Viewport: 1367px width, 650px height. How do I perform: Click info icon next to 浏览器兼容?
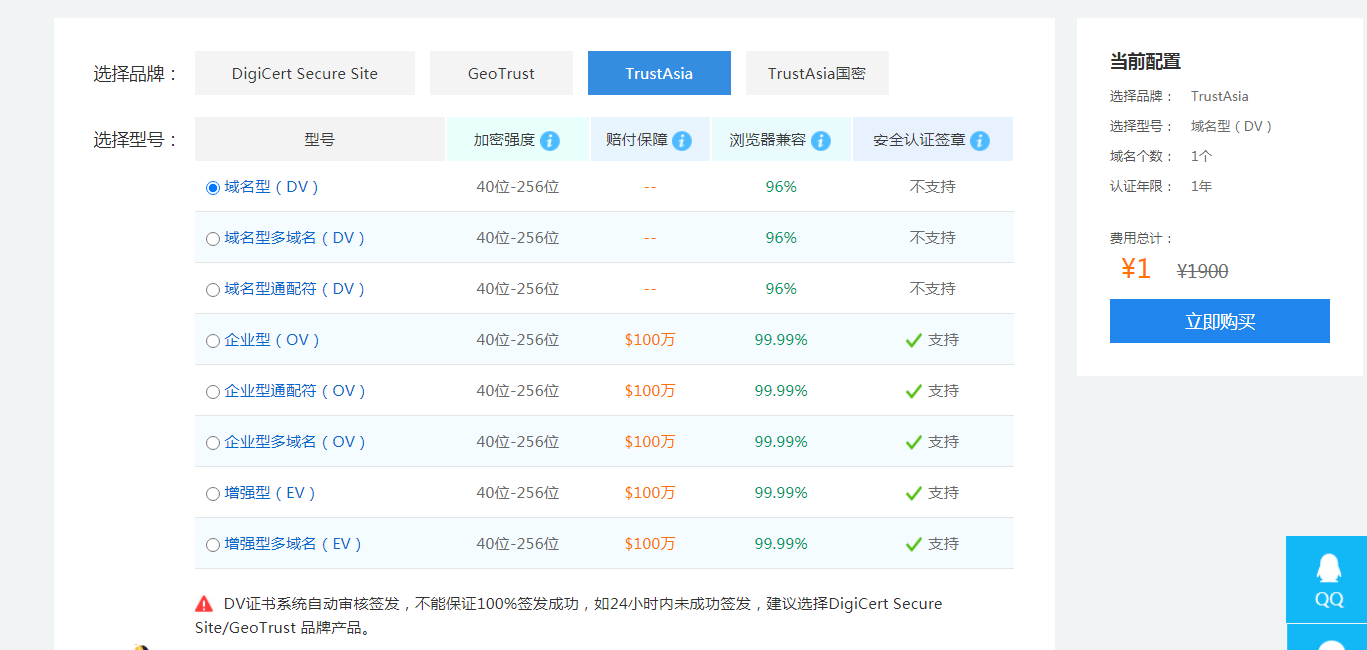[x=821, y=141]
